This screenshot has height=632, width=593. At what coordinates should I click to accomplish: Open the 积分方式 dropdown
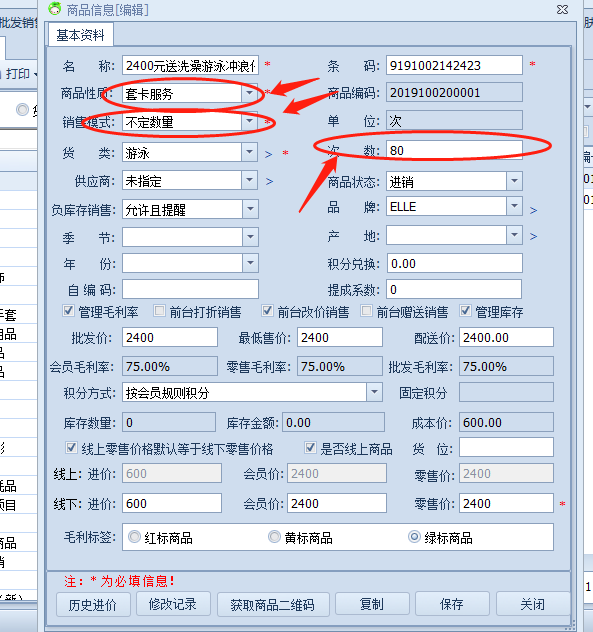374,392
